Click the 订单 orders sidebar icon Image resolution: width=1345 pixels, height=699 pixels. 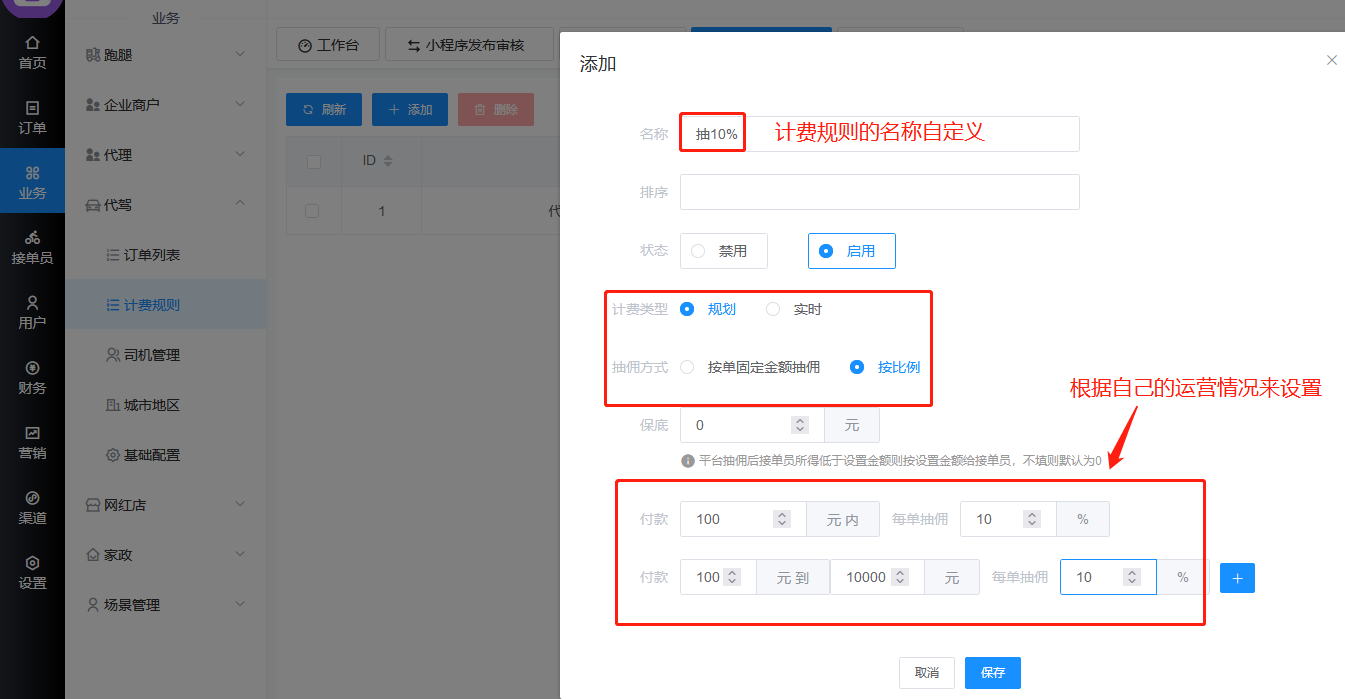tap(32, 117)
